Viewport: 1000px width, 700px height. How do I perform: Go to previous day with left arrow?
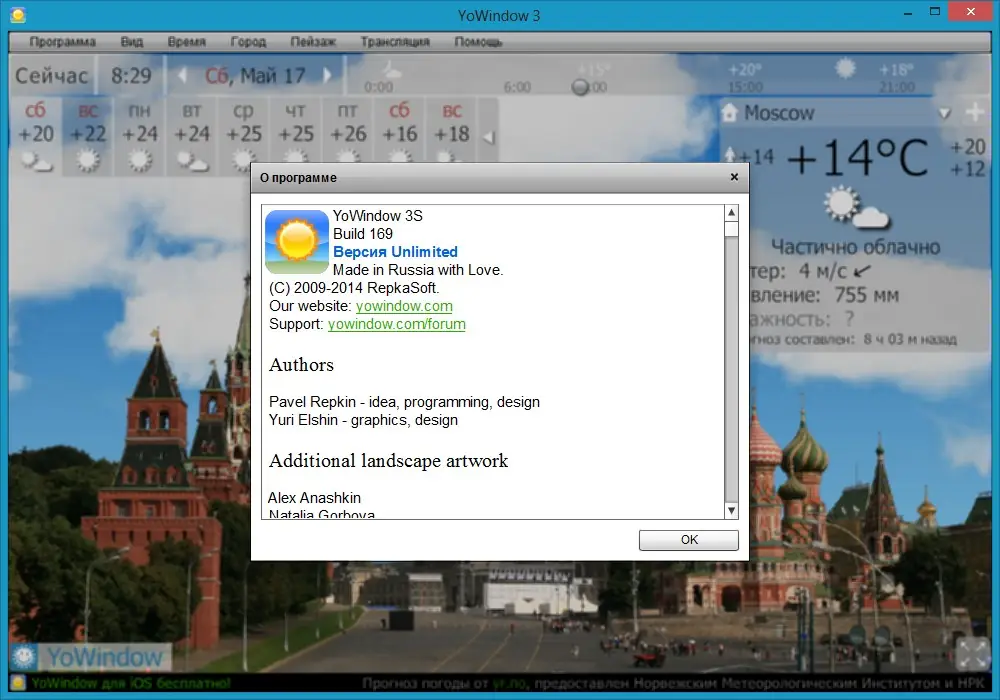click(182, 75)
